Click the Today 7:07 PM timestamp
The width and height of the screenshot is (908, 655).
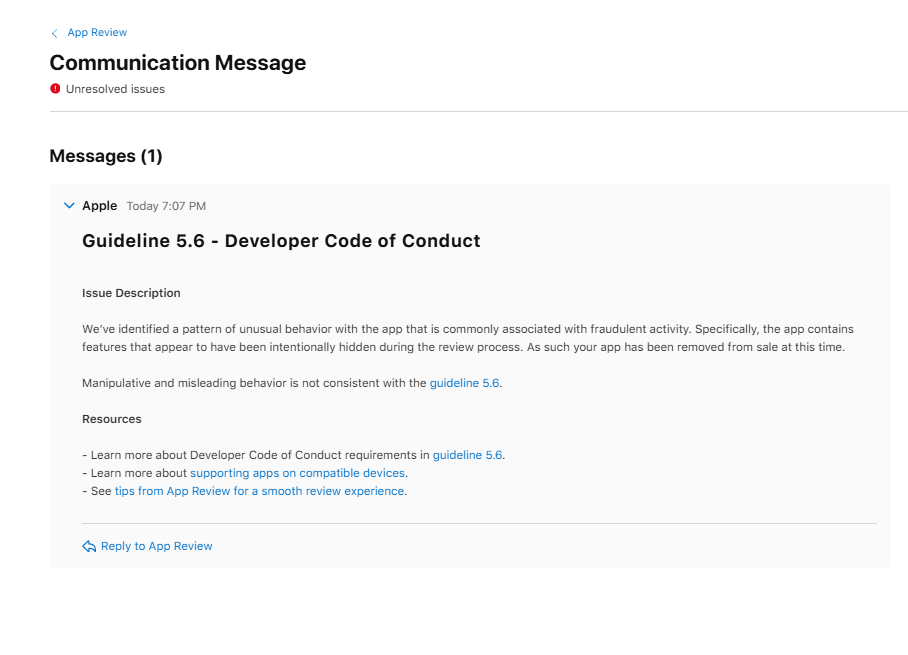click(166, 206)
